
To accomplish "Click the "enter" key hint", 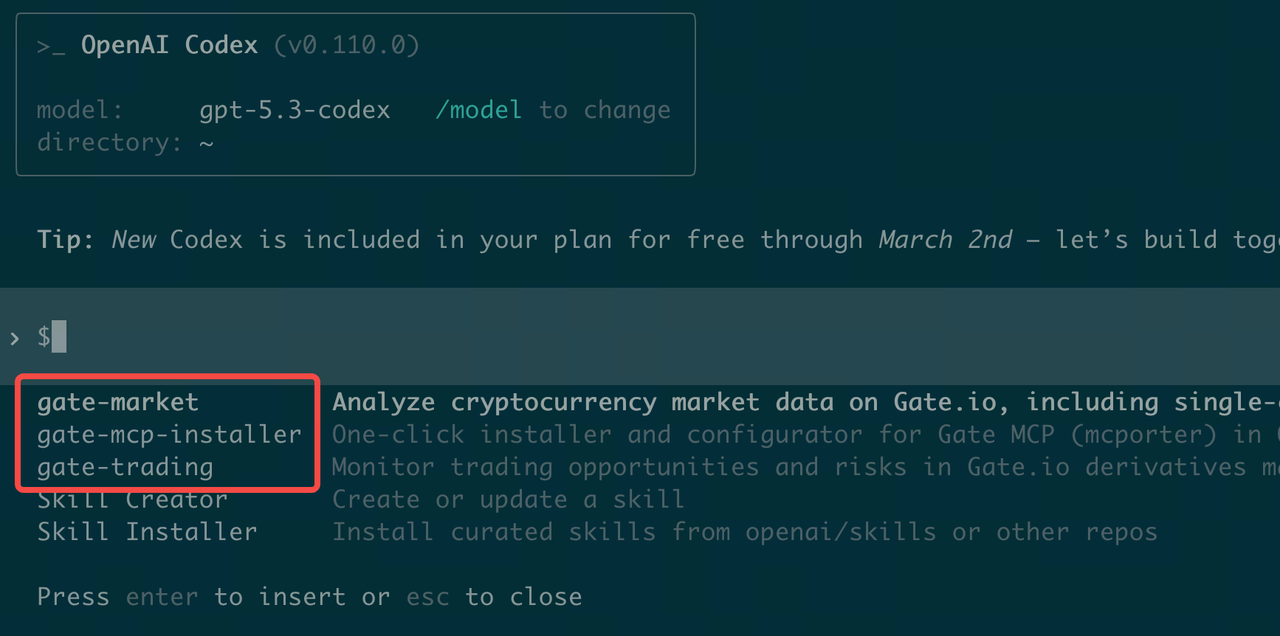I will 162,597.
